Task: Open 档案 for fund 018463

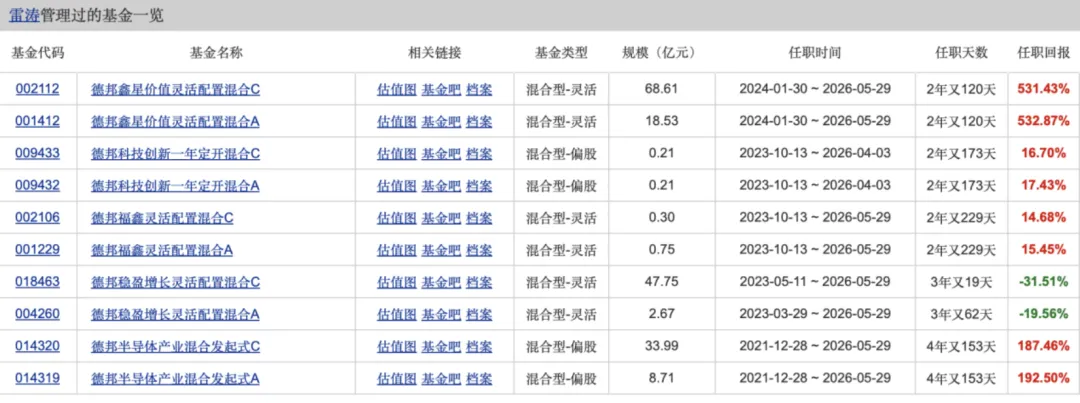Action: (479, 282)
